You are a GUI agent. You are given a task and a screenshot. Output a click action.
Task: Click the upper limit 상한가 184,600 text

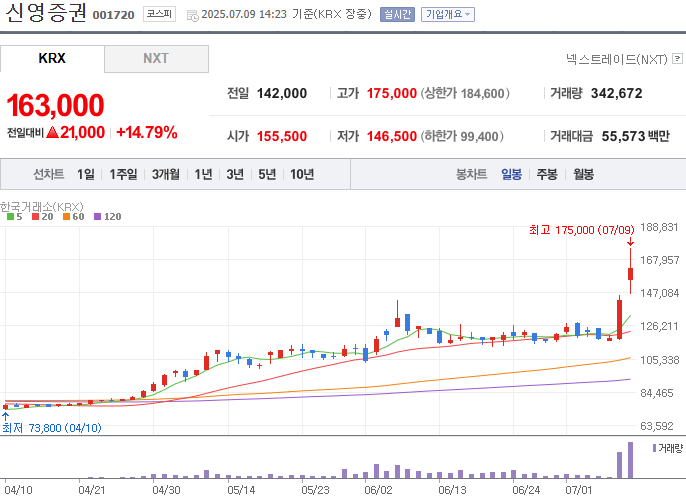[x=465, y=93]
